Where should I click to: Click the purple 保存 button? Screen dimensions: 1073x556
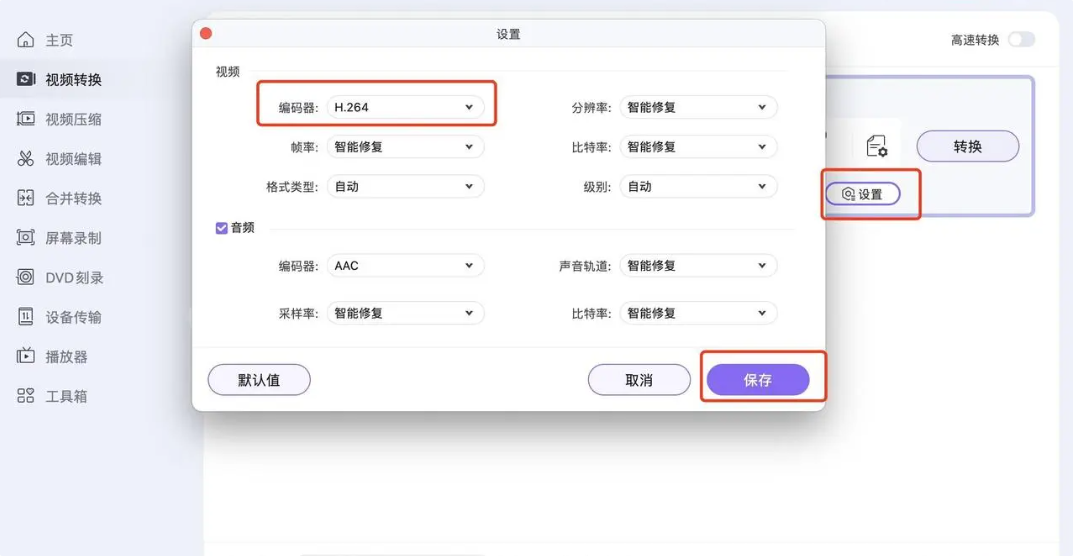click(758, 380)
